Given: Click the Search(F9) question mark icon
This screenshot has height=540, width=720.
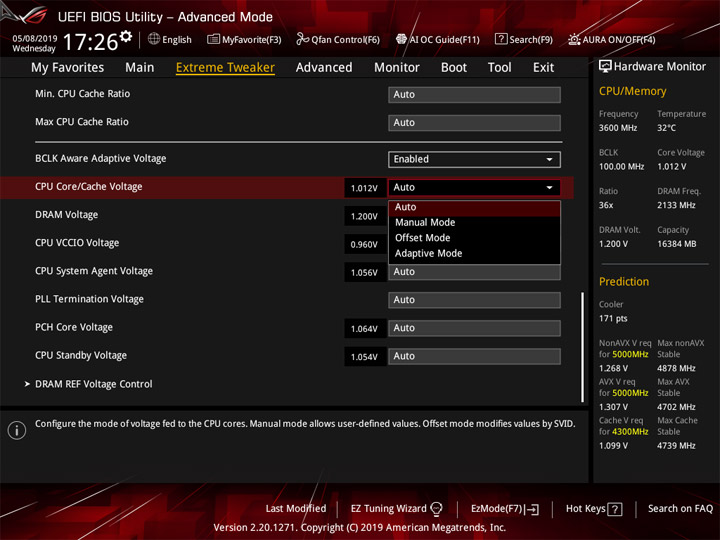Looking at the screenshot, I should tap(501, 39).
